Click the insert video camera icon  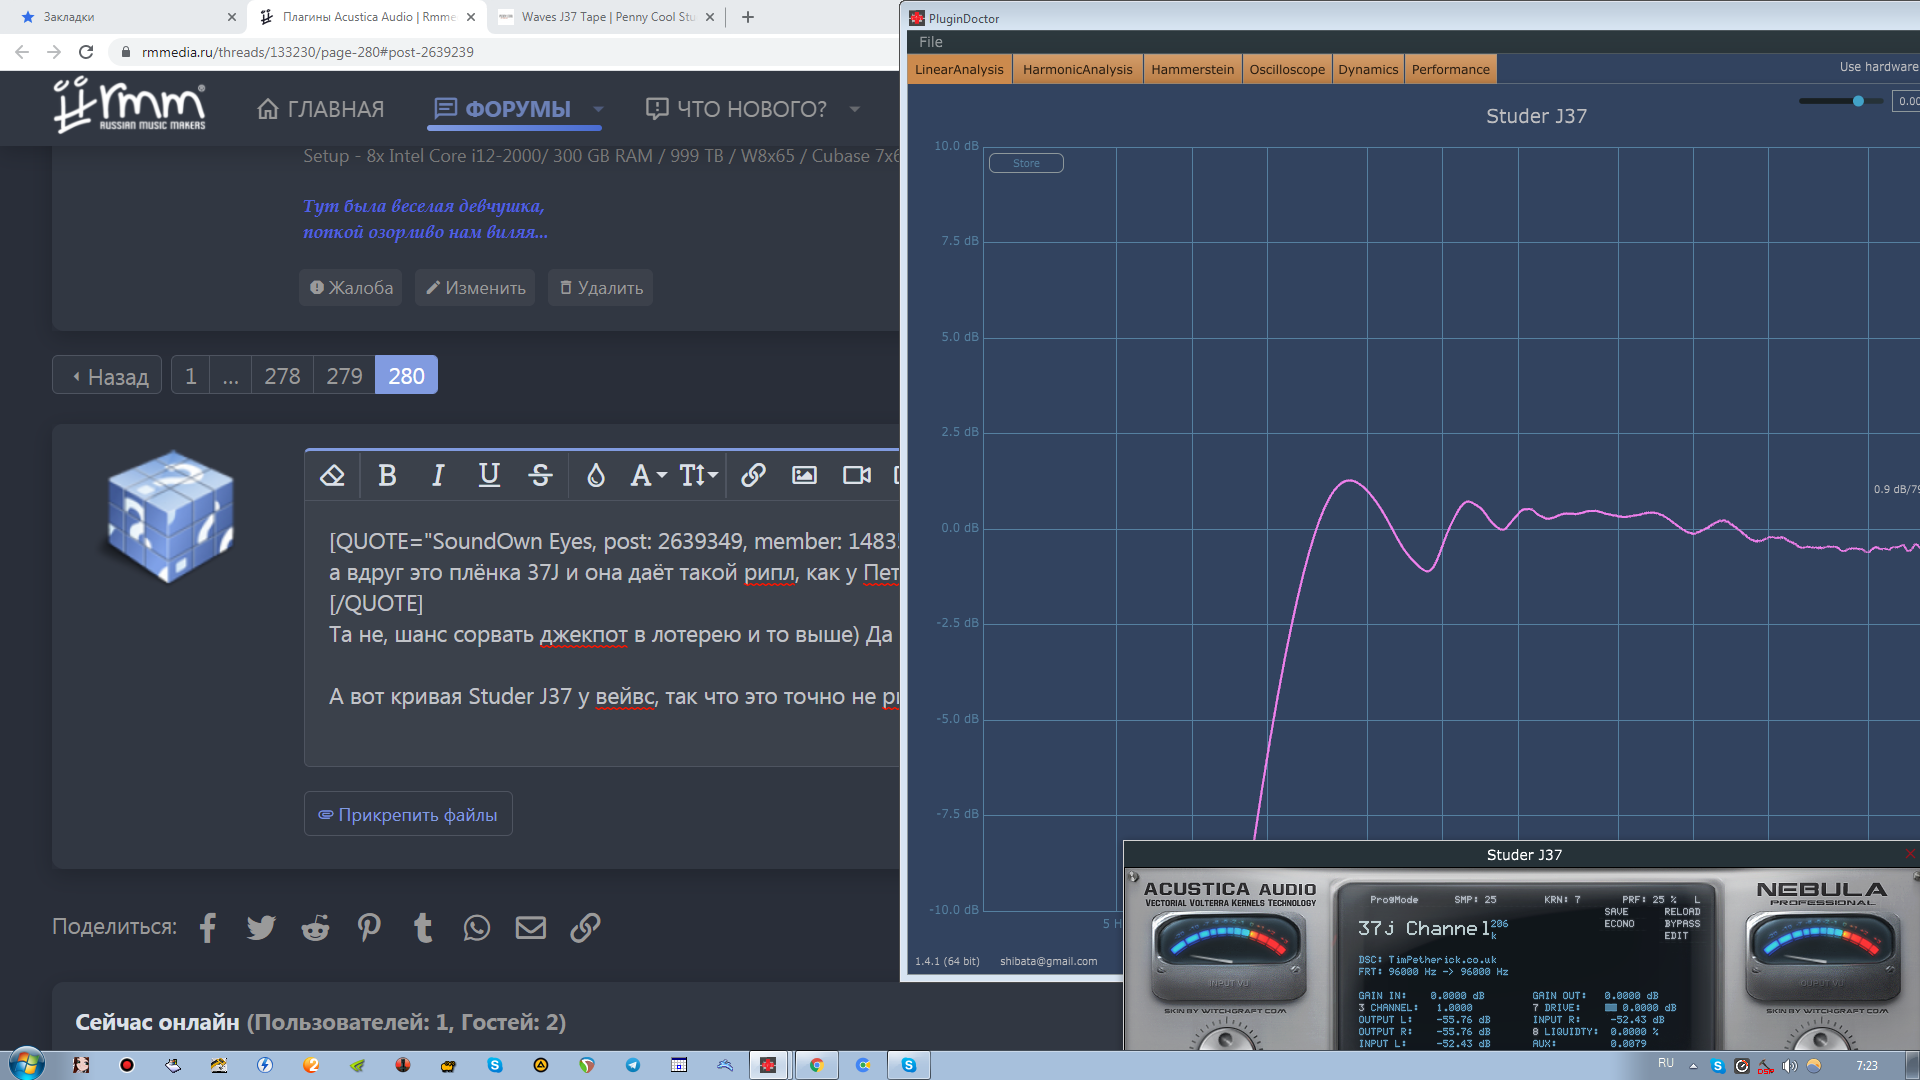[x=856, y=475]
